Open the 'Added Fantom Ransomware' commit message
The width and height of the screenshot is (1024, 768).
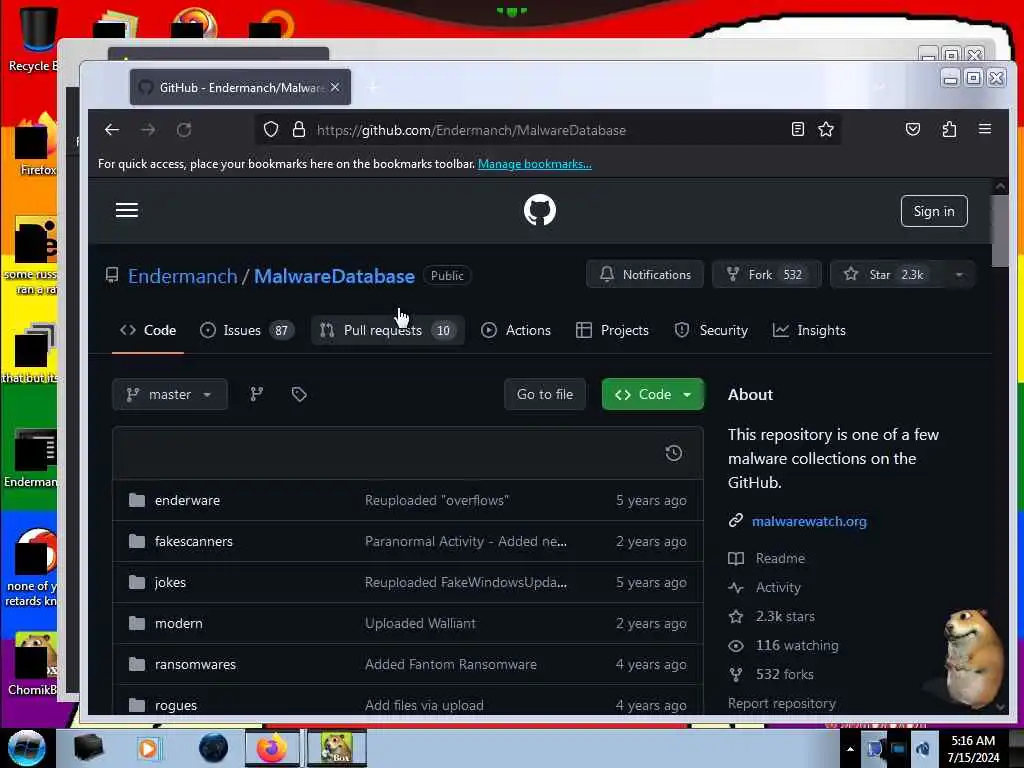(451, 664)
